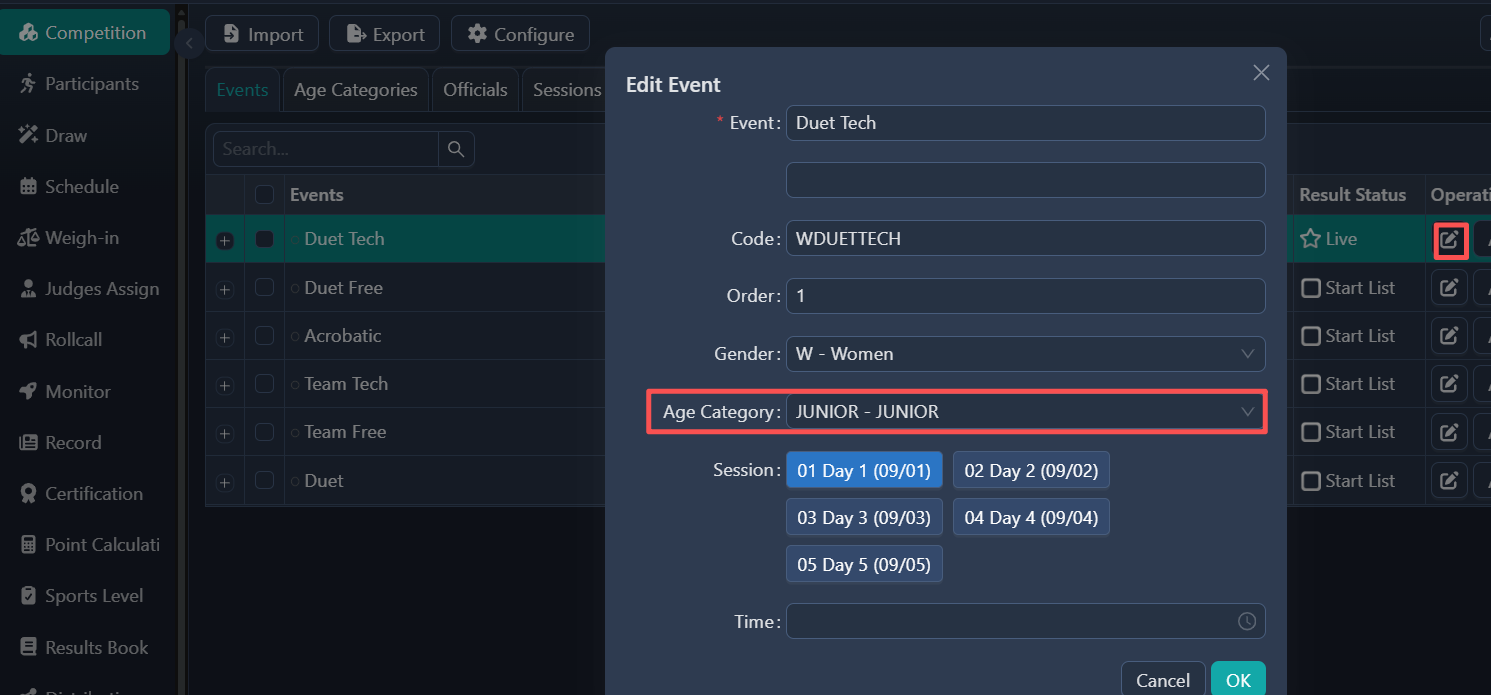Tick the checkbox for Duet Free row
Image resolution: width=1491 pixels, height=695 pixels.
(265, 287)
